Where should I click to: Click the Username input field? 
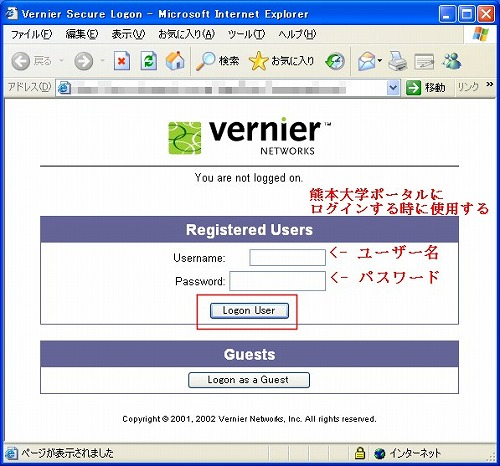(287, 258)
